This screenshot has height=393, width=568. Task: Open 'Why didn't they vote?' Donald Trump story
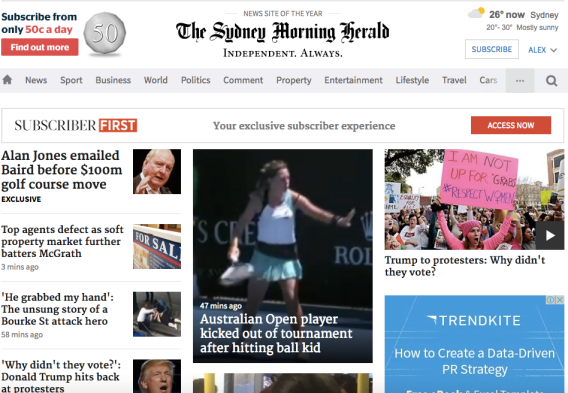point(61,376)
